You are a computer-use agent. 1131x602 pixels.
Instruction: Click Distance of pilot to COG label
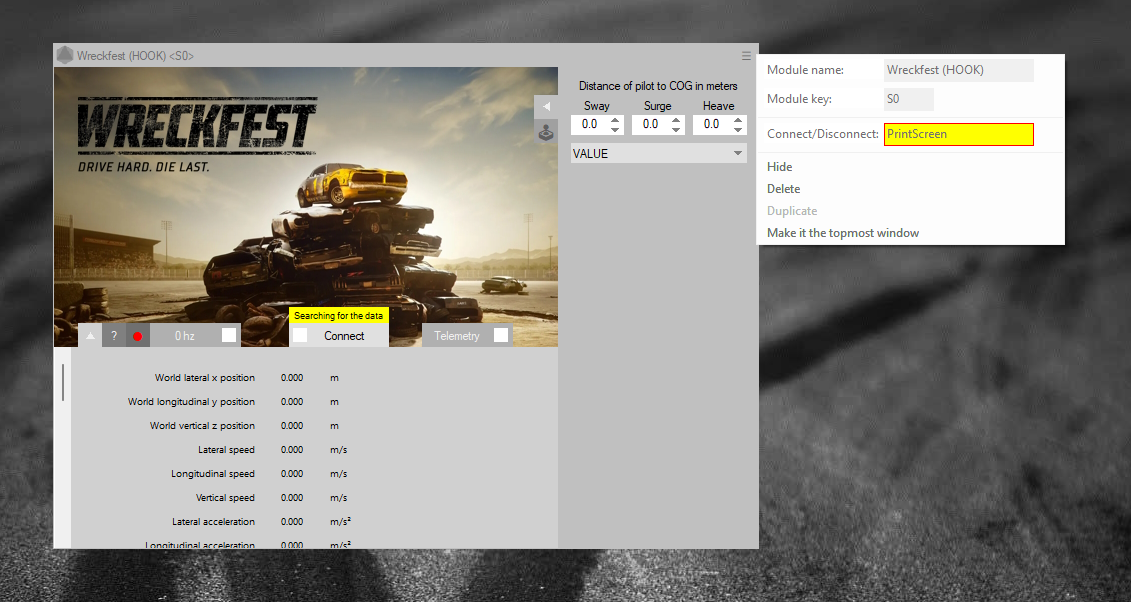pos(658,86)
